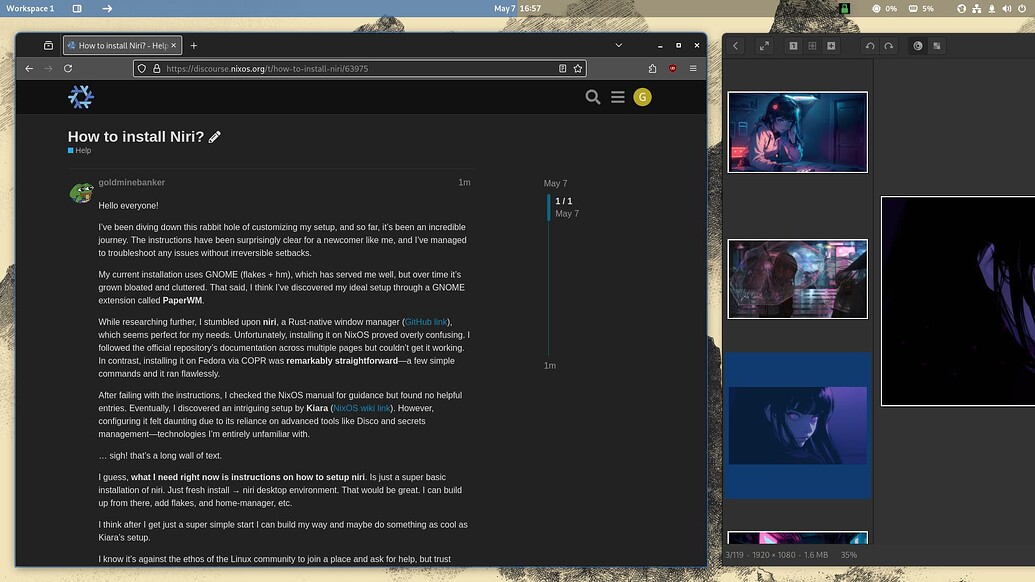Rotate the image clockwise in the viewer

(x=888, y=46)
